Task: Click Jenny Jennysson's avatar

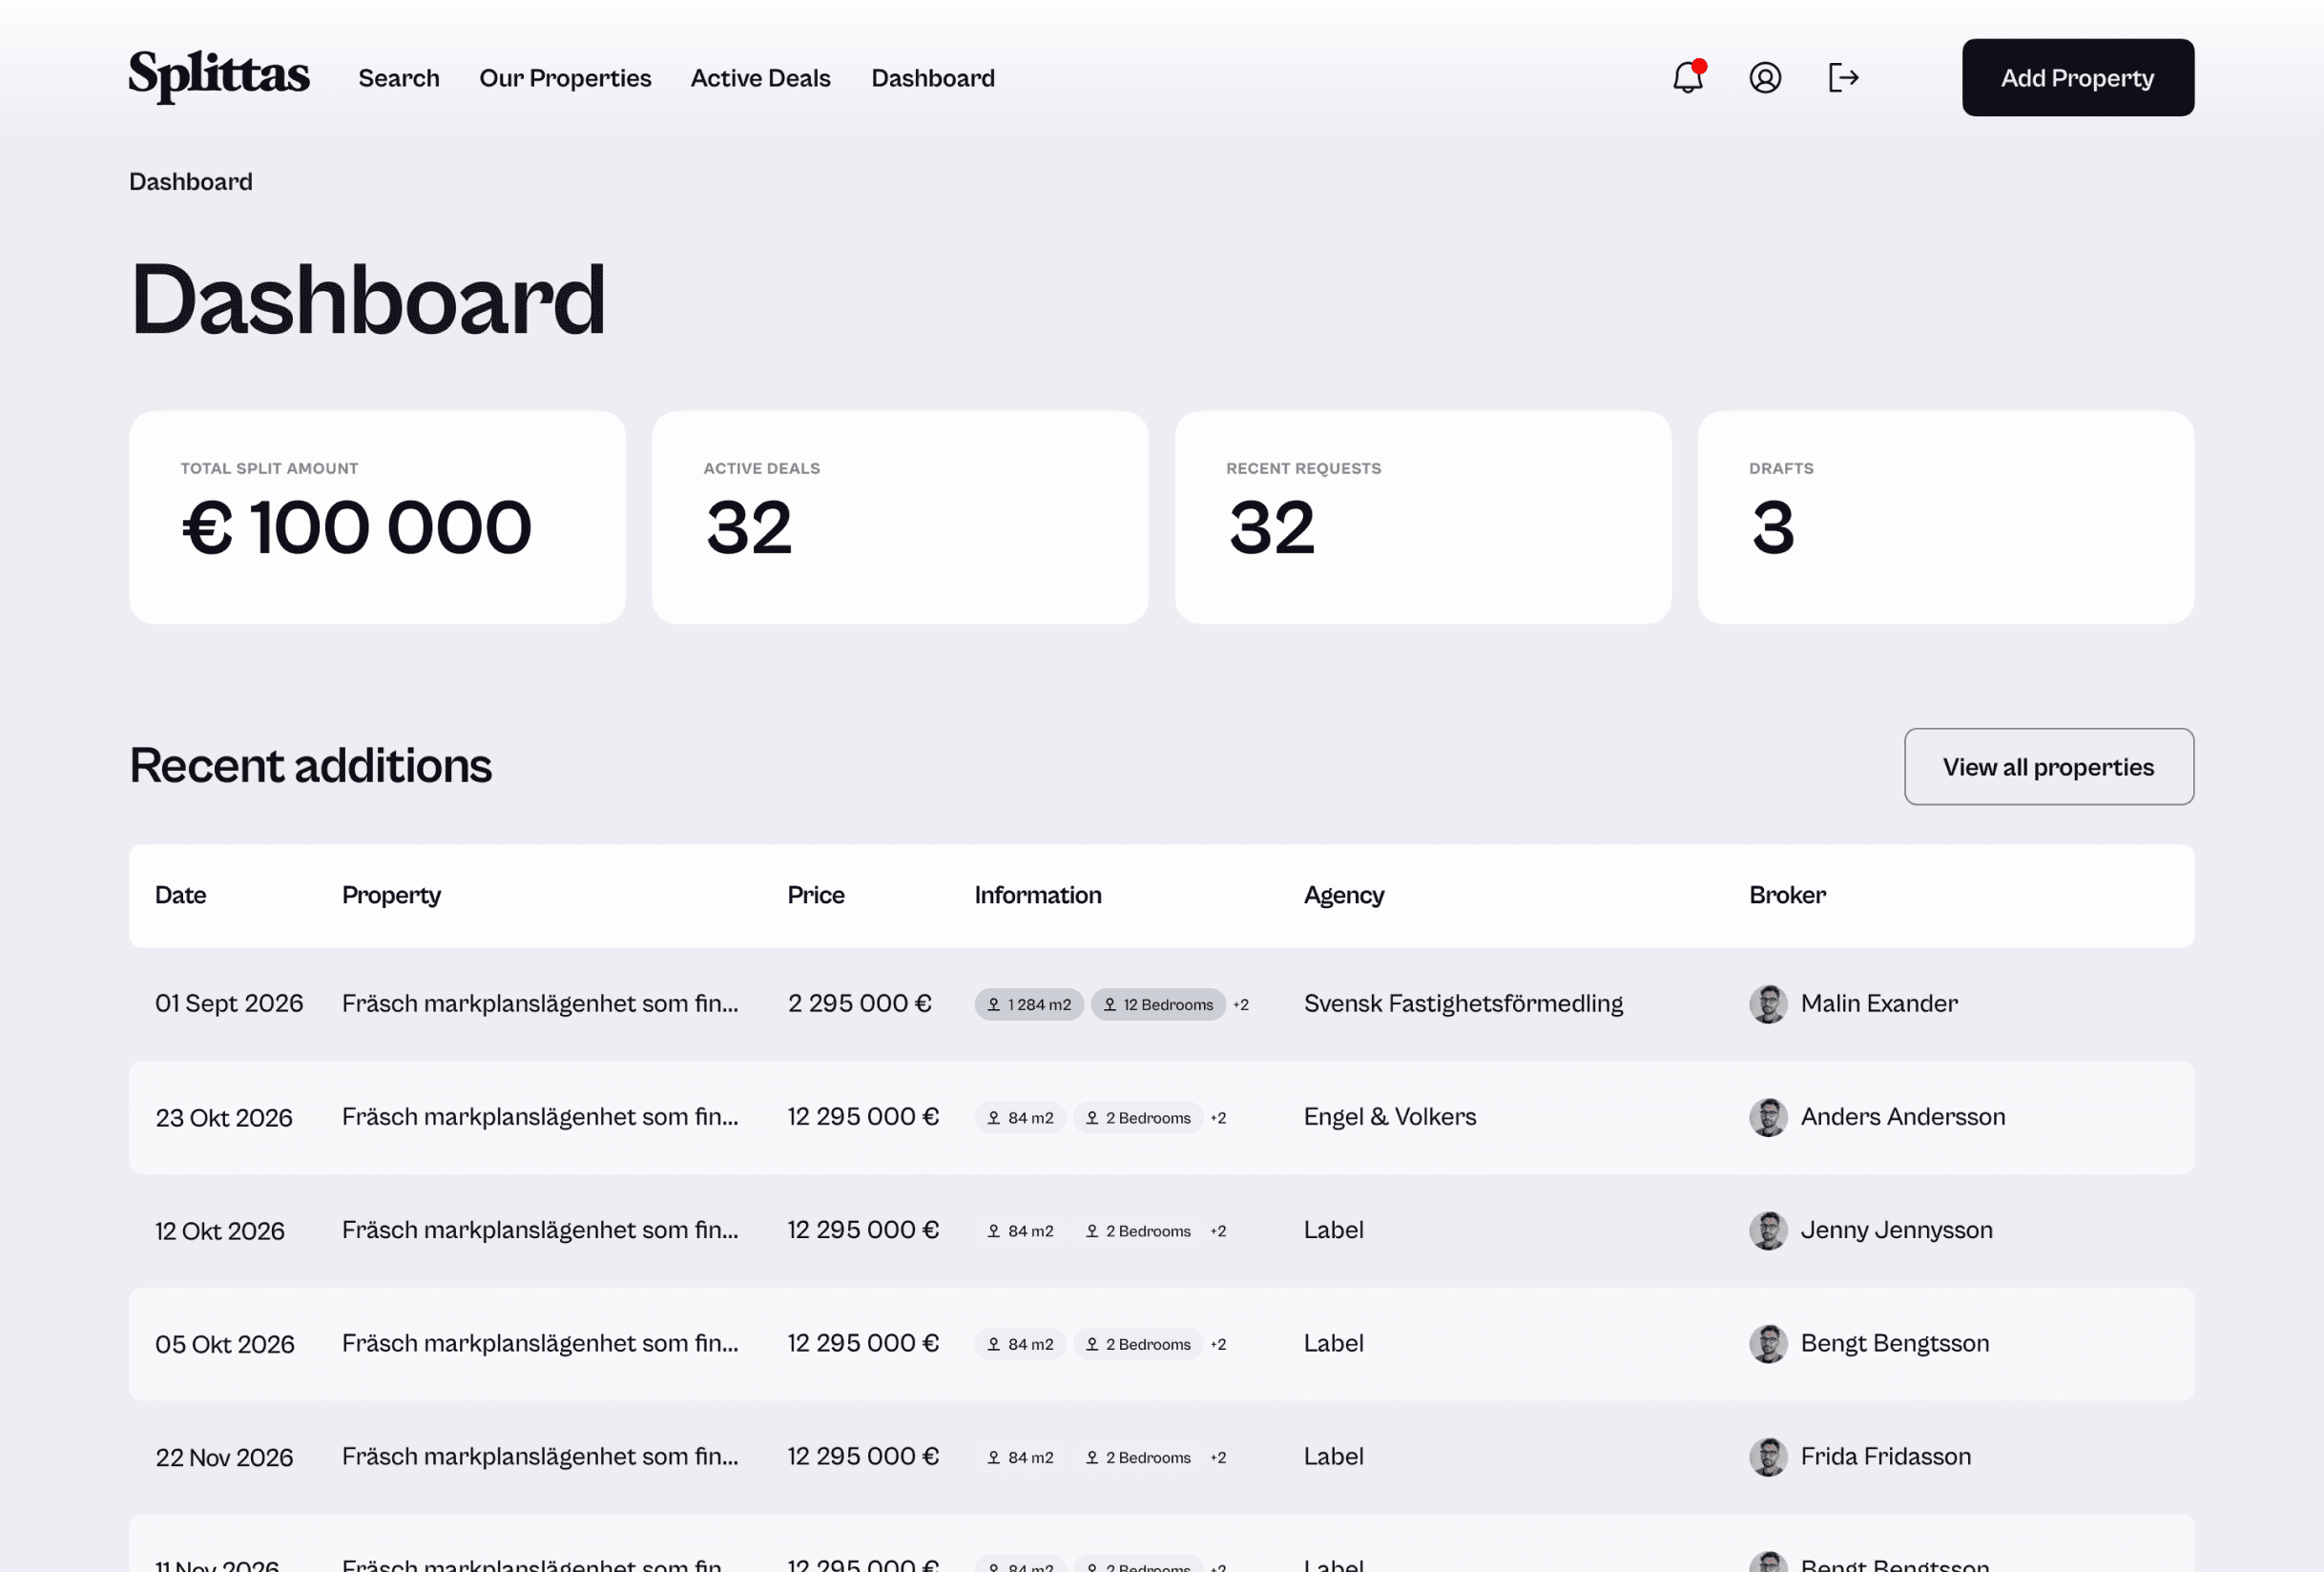Action: [x=1768, y=1230]
